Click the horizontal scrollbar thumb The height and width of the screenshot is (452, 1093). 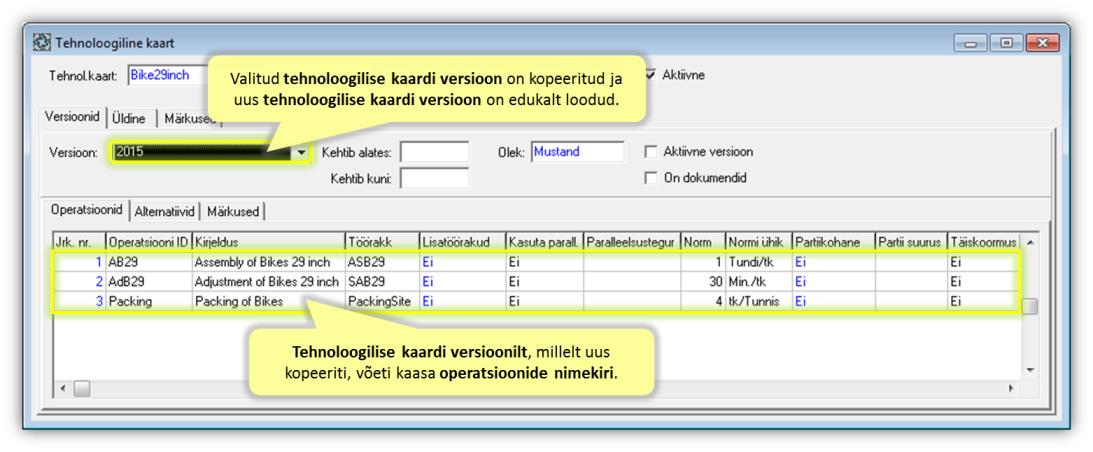(82, 388)
